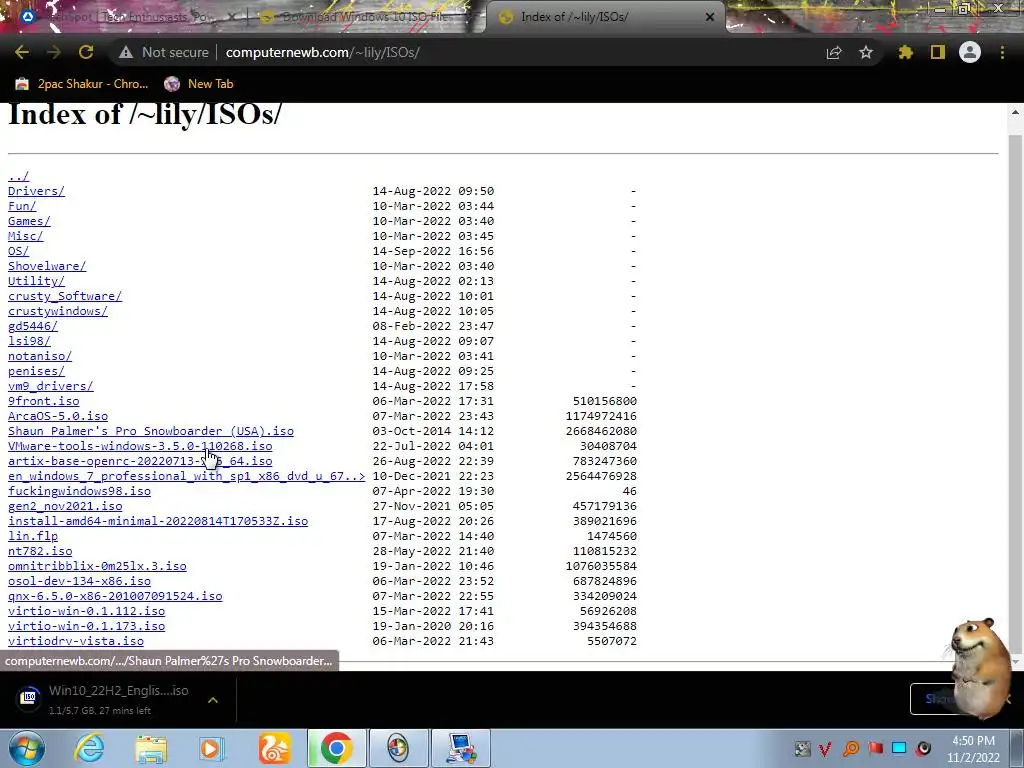
Task: Open the orange magnifier tray icon
Action: pyautogui.click(x=851, y=748)
